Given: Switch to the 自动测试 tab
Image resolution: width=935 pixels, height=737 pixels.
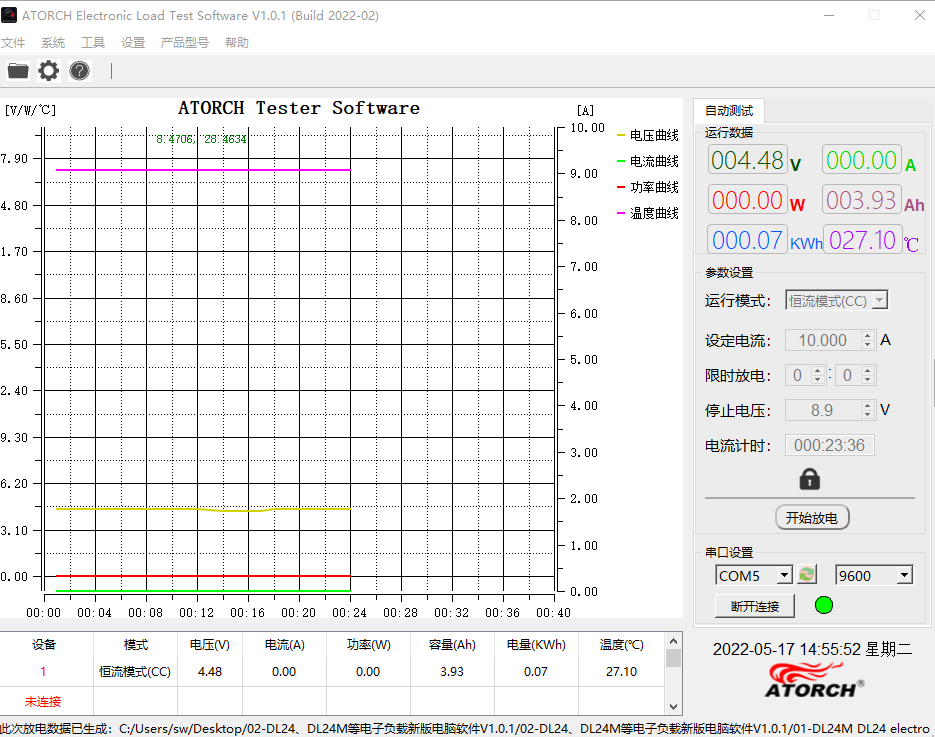Looking at the screenshot, I should pos(729,111).
